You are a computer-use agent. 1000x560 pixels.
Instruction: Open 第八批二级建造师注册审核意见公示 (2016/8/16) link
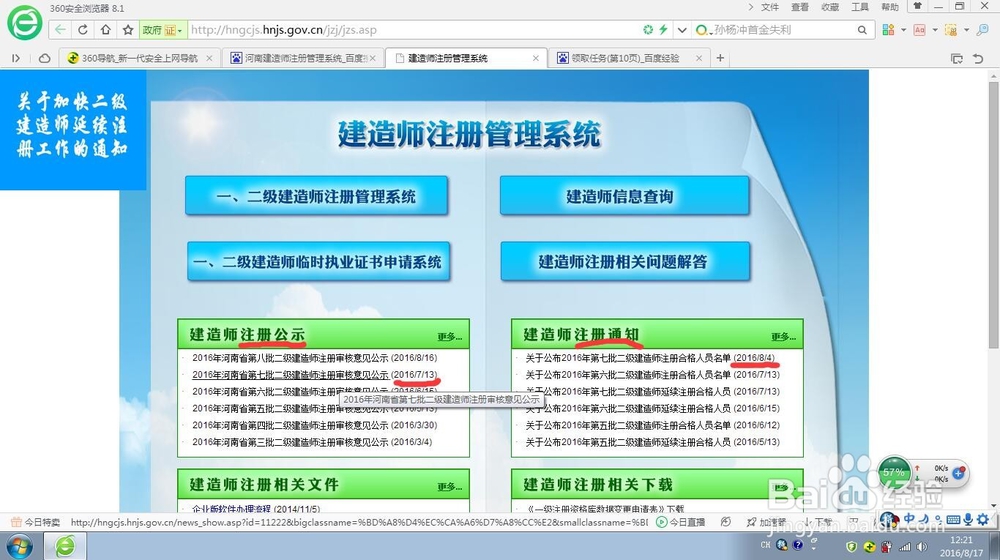(314, 358)
